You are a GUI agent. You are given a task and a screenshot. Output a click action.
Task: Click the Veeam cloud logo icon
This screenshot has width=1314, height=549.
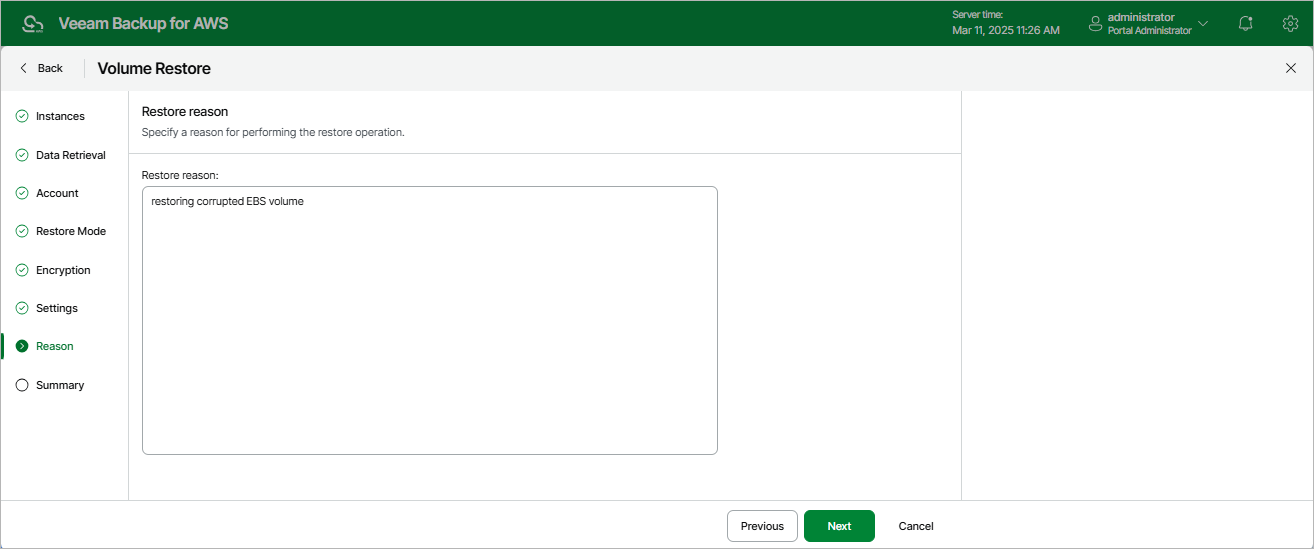point(33,23)
